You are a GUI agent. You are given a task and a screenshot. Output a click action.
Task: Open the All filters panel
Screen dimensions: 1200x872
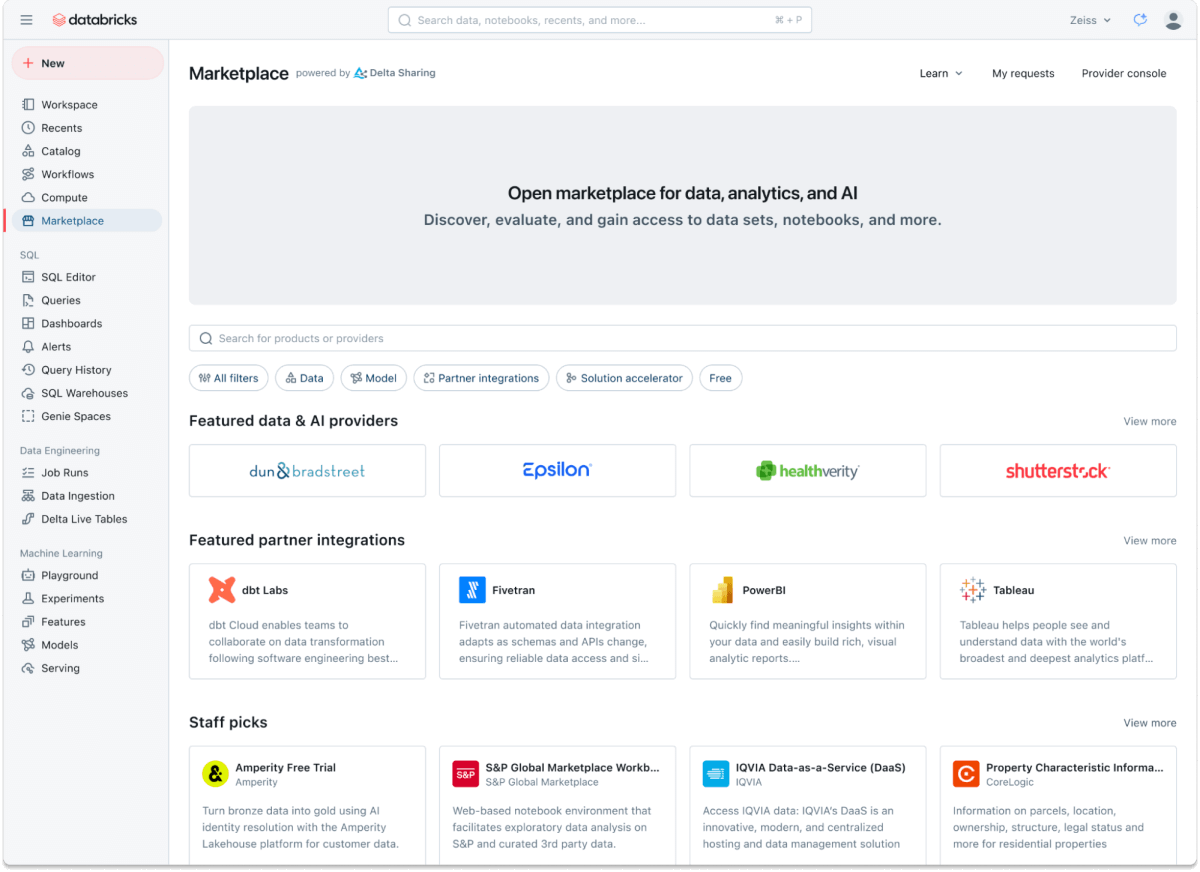point(229,378)
